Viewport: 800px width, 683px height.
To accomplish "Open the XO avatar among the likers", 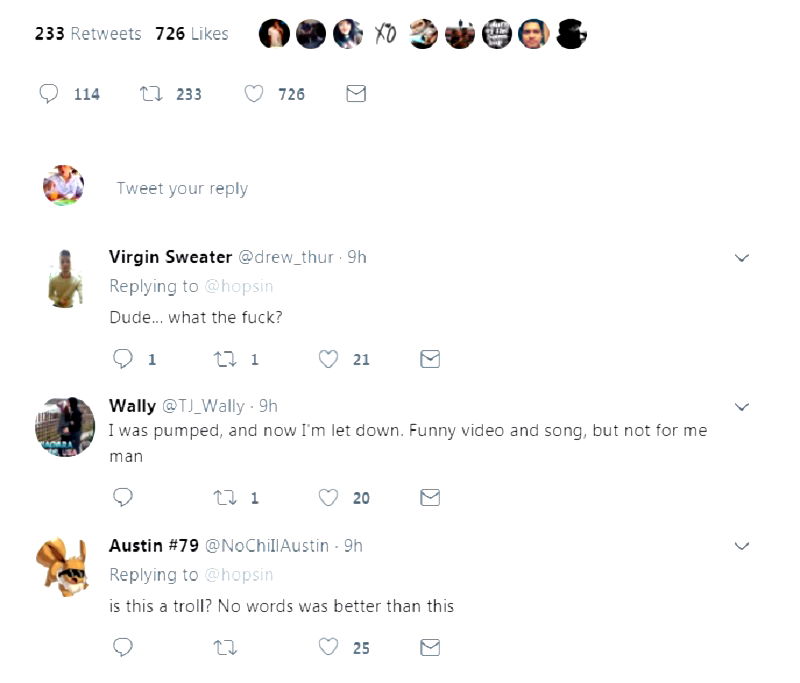I will tap(385, 34).
